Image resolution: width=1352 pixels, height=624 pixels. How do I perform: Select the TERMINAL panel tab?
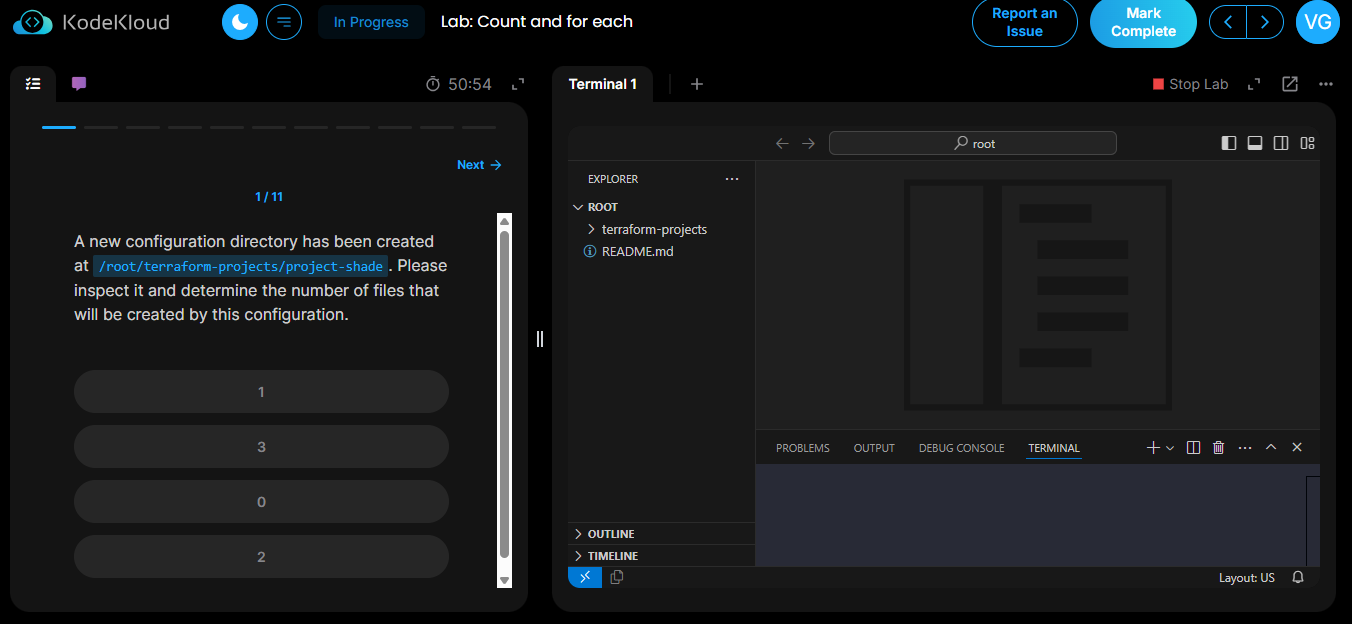click(x=1054, y=448)
